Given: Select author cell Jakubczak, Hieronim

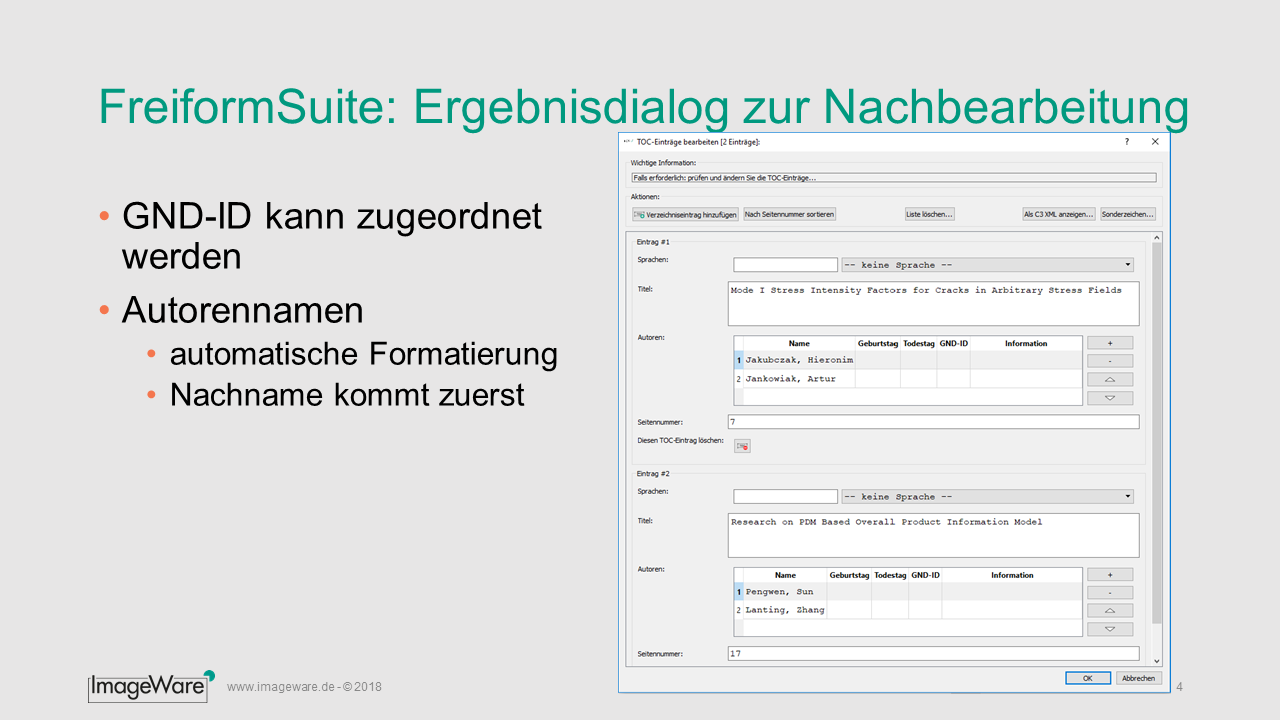Looking at the screenshot, I should tap(799, 360).
